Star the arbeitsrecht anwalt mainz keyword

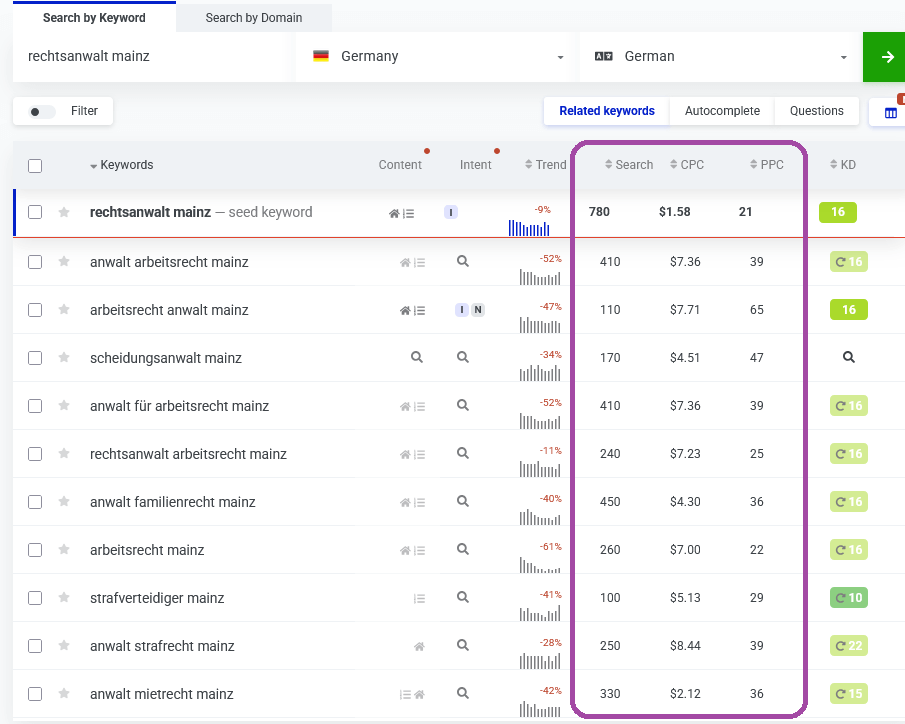[x=64, y=309]
